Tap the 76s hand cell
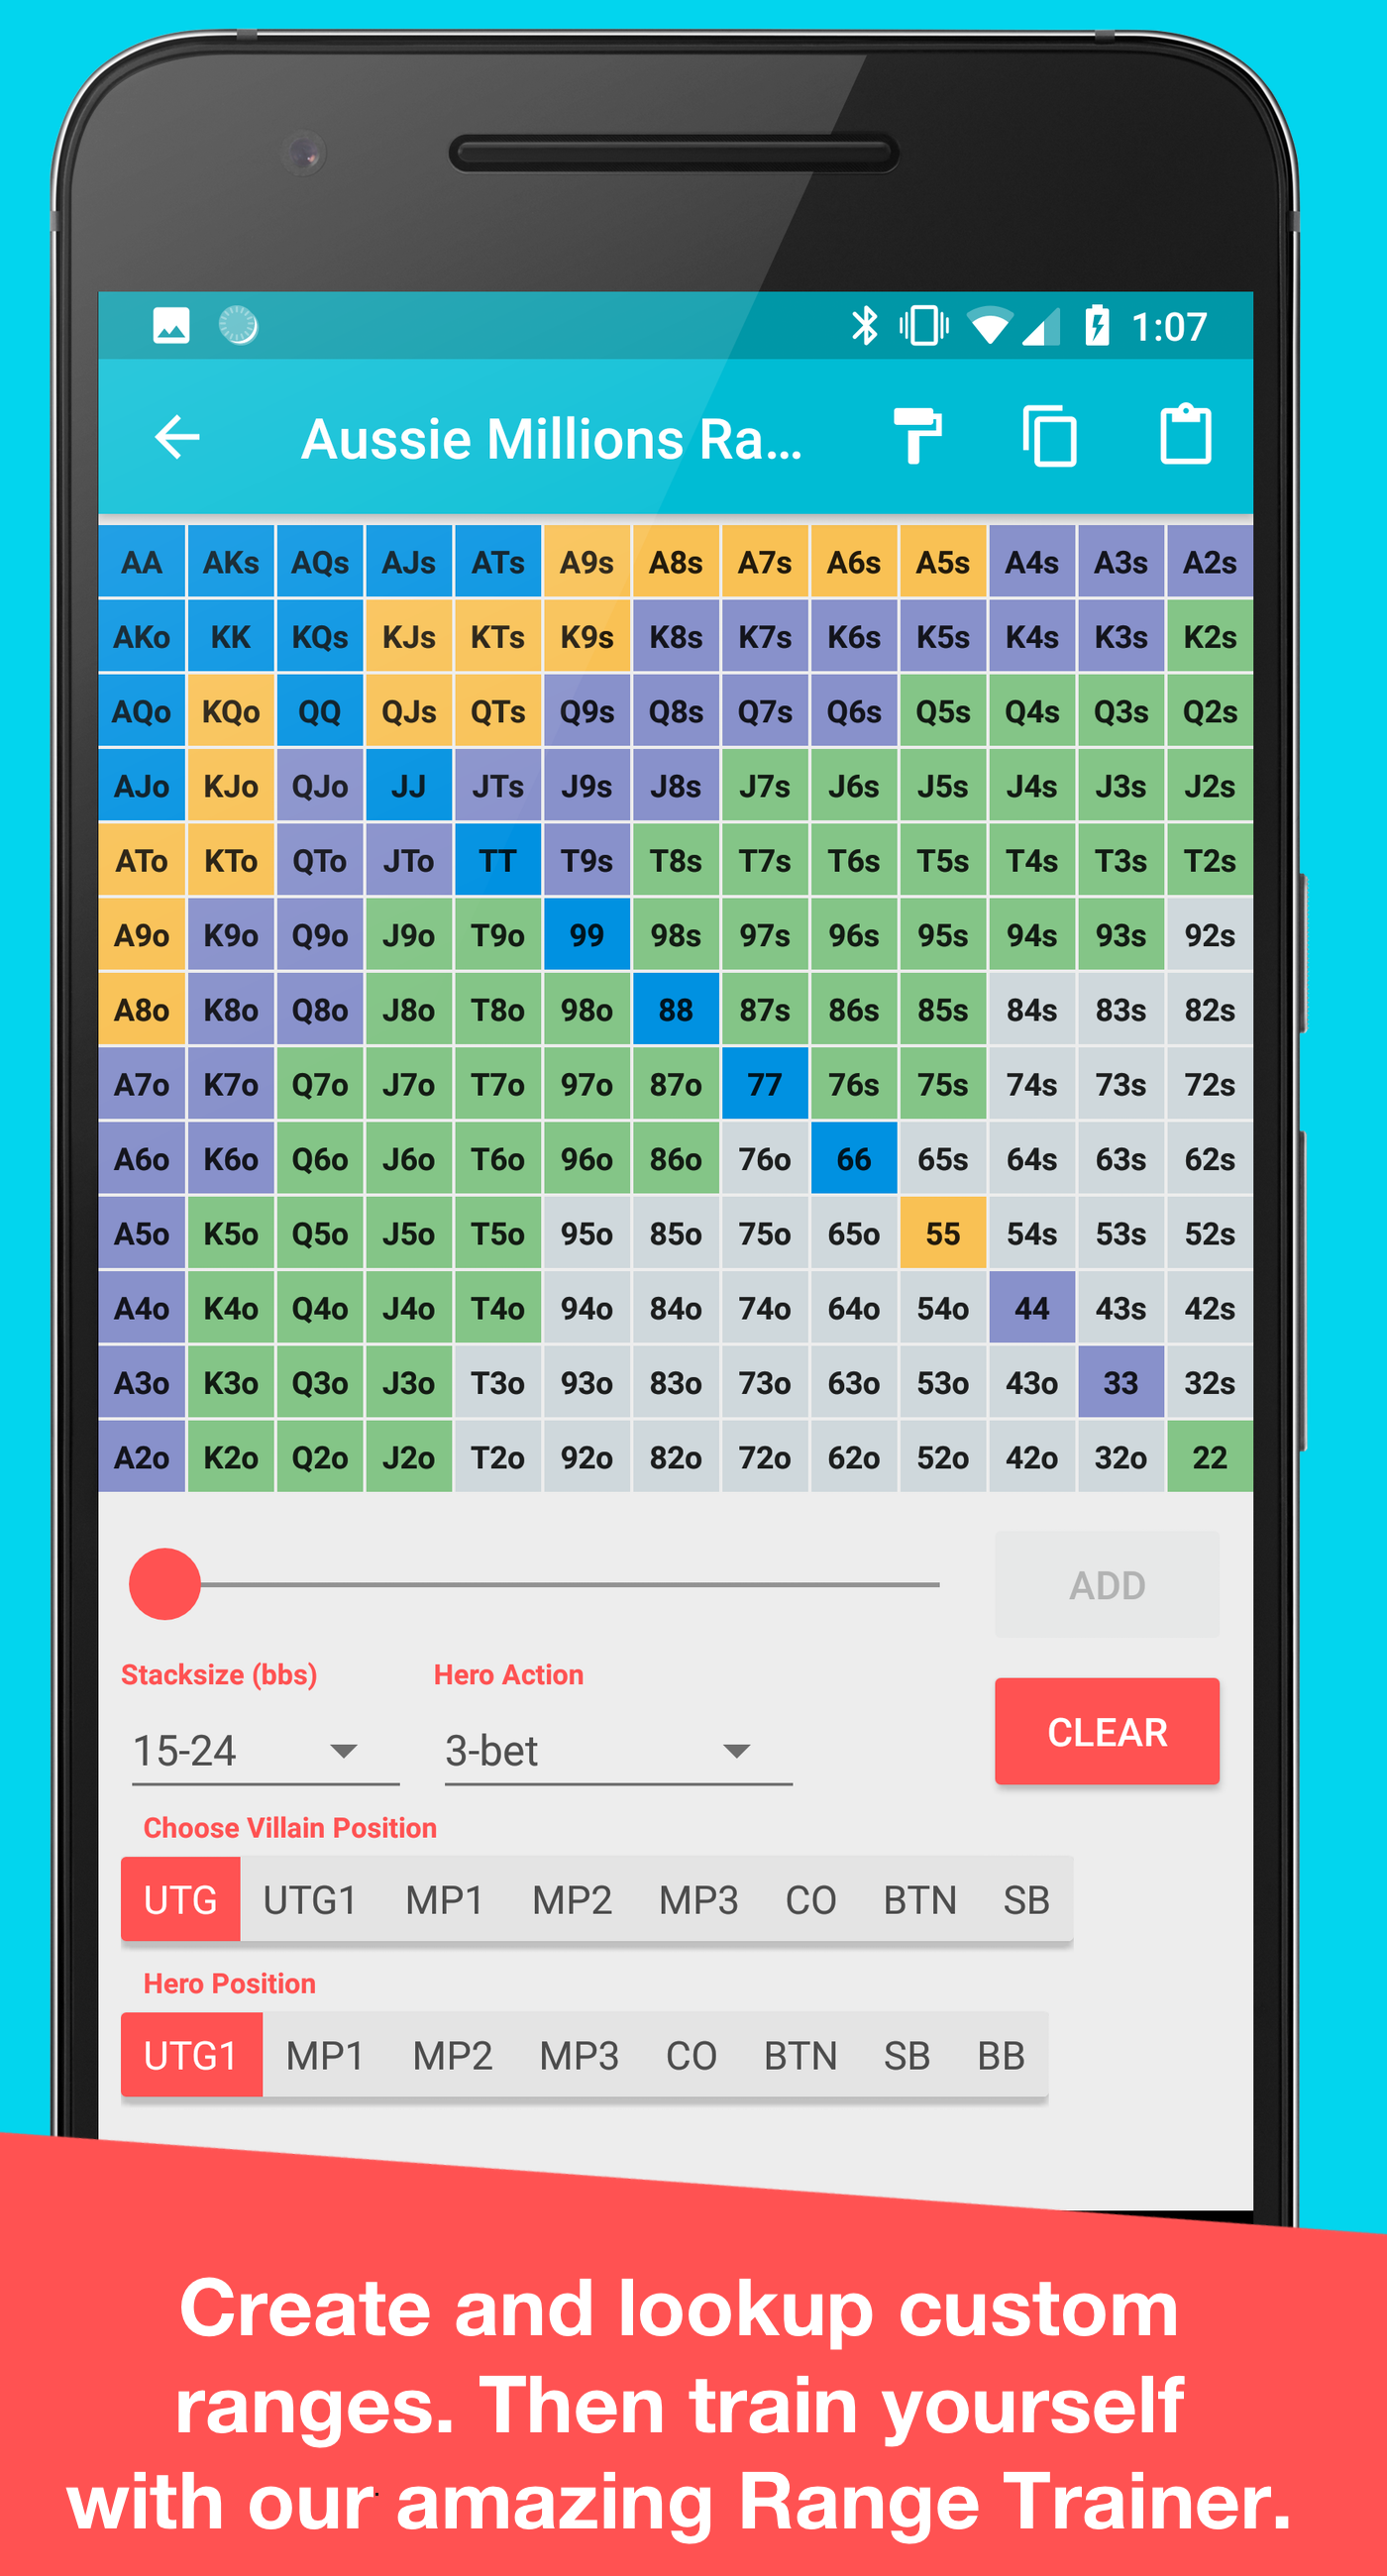This screenshot has width=1387, height=2576. click(x=854, y=1084)
